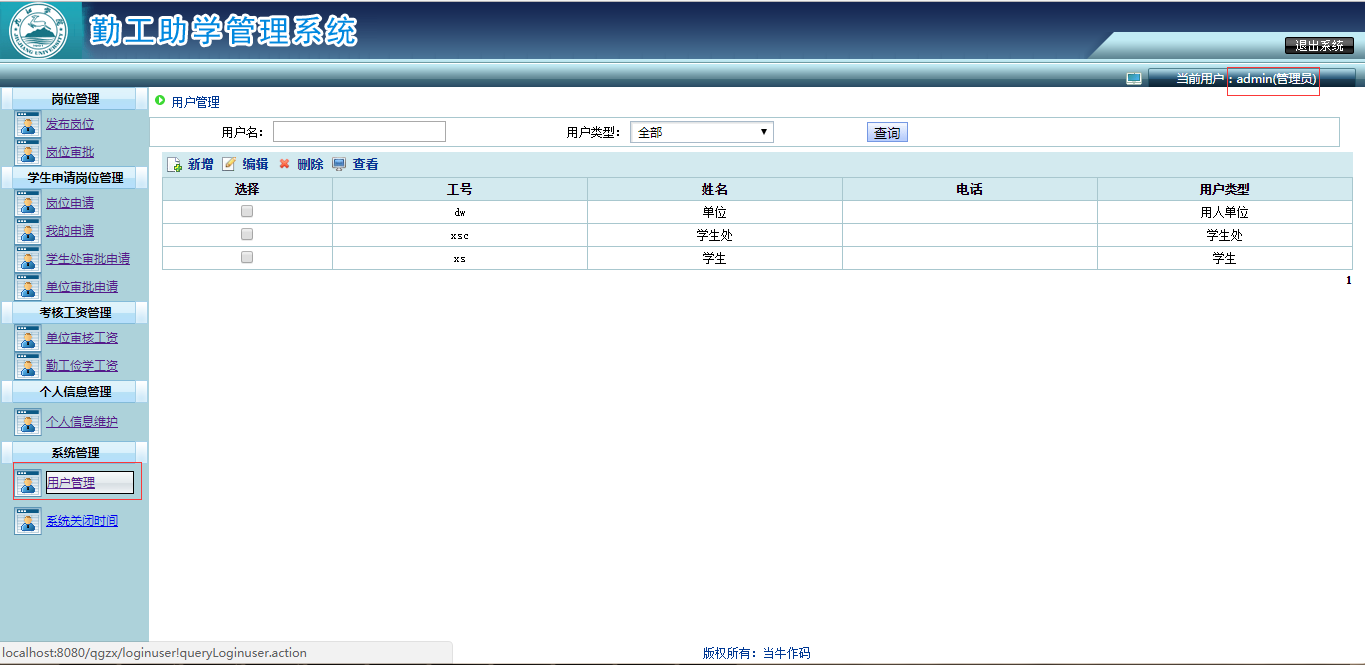Click the 工号 column header
This screenshot has width=1365, height=665.
[460, 189]
